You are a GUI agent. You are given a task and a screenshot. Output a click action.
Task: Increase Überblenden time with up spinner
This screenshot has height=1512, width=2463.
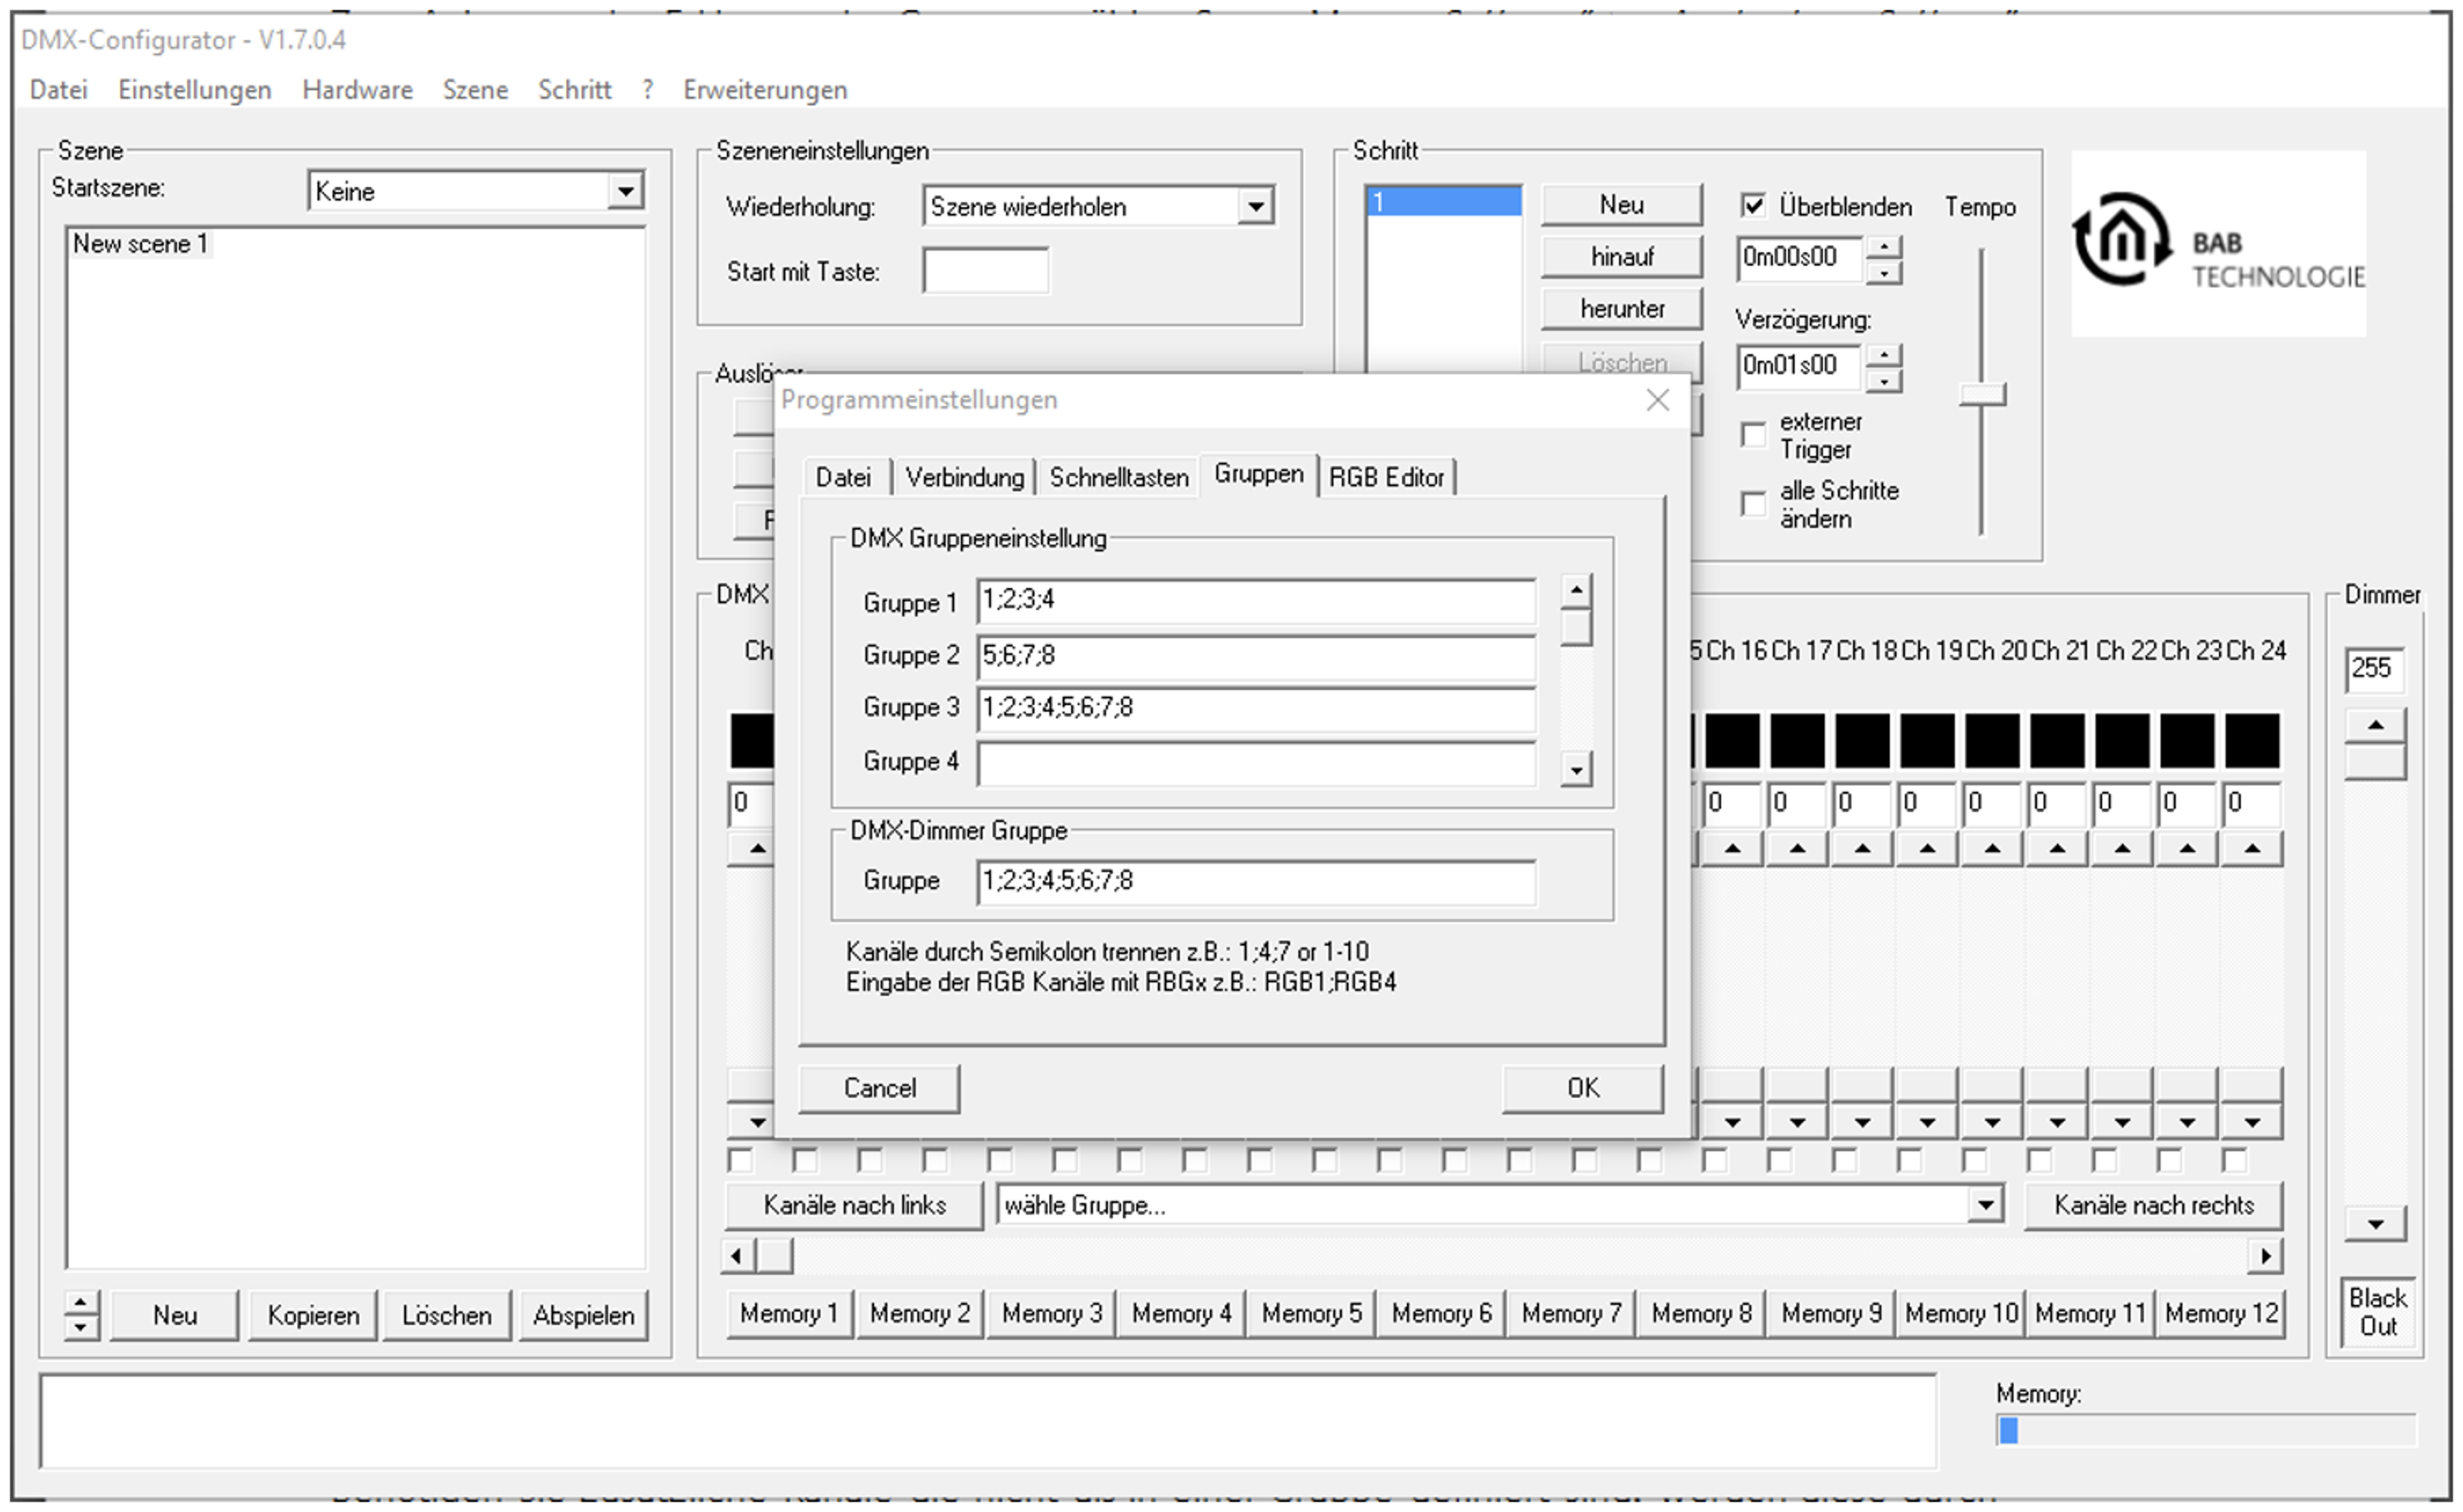[x=1884, y=247]
